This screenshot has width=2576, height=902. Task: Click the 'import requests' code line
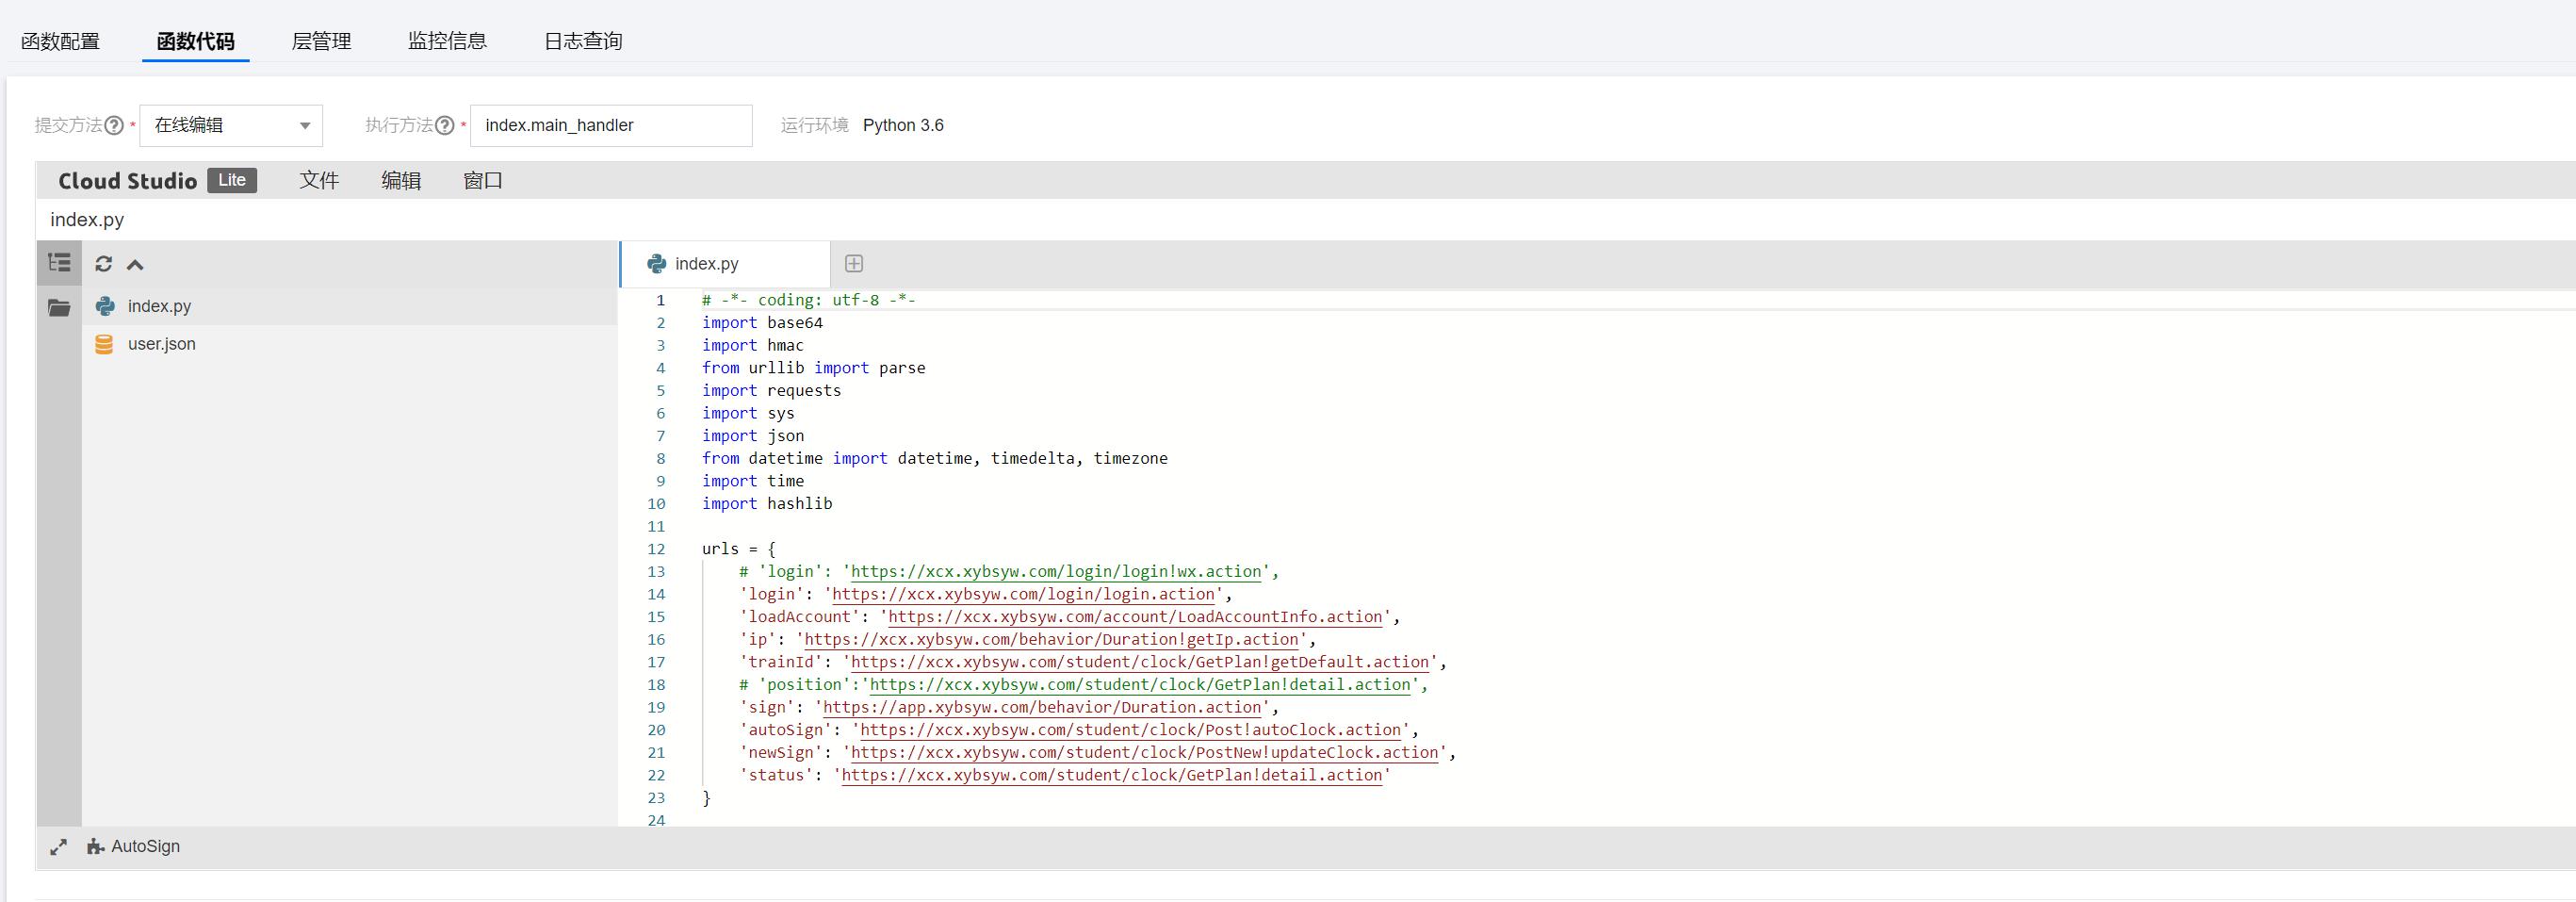(771, 391)
